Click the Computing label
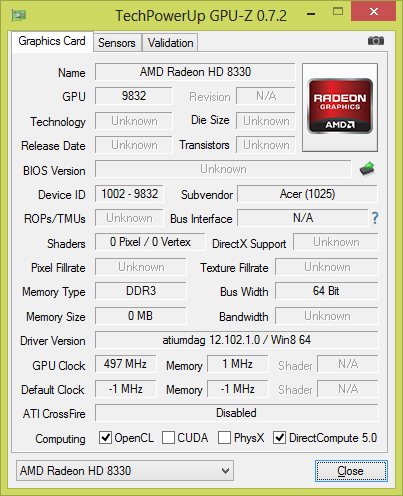 coord(60,439)
